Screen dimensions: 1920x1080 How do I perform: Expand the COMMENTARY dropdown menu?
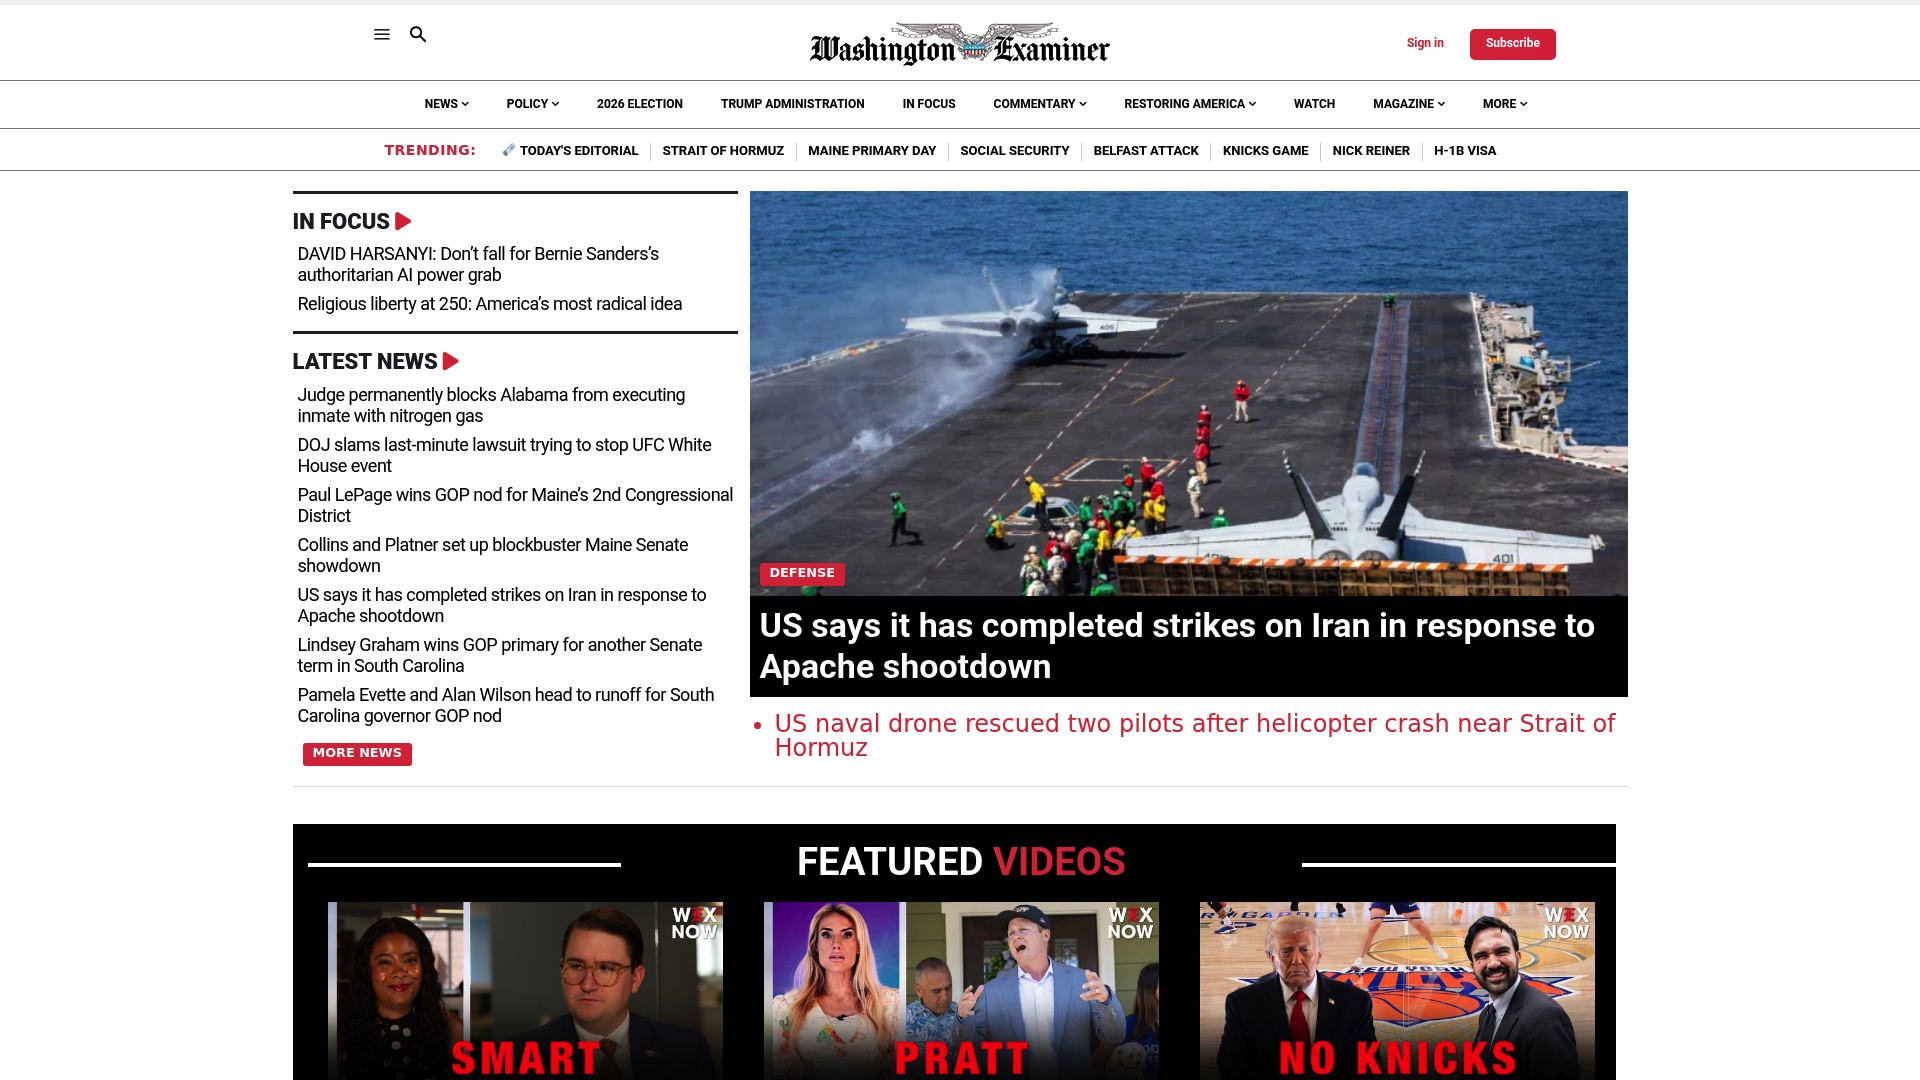click(1040, 104)
